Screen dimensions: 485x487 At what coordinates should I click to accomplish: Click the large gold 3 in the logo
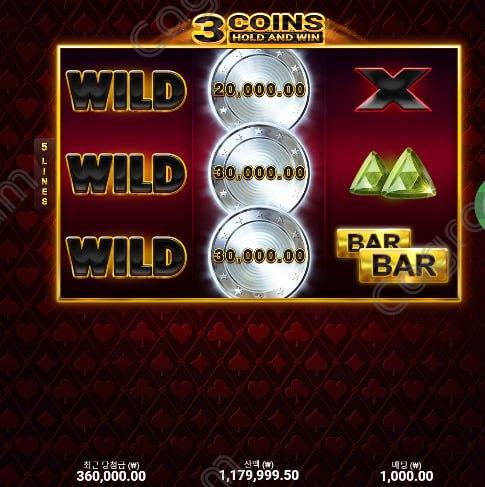209,31
